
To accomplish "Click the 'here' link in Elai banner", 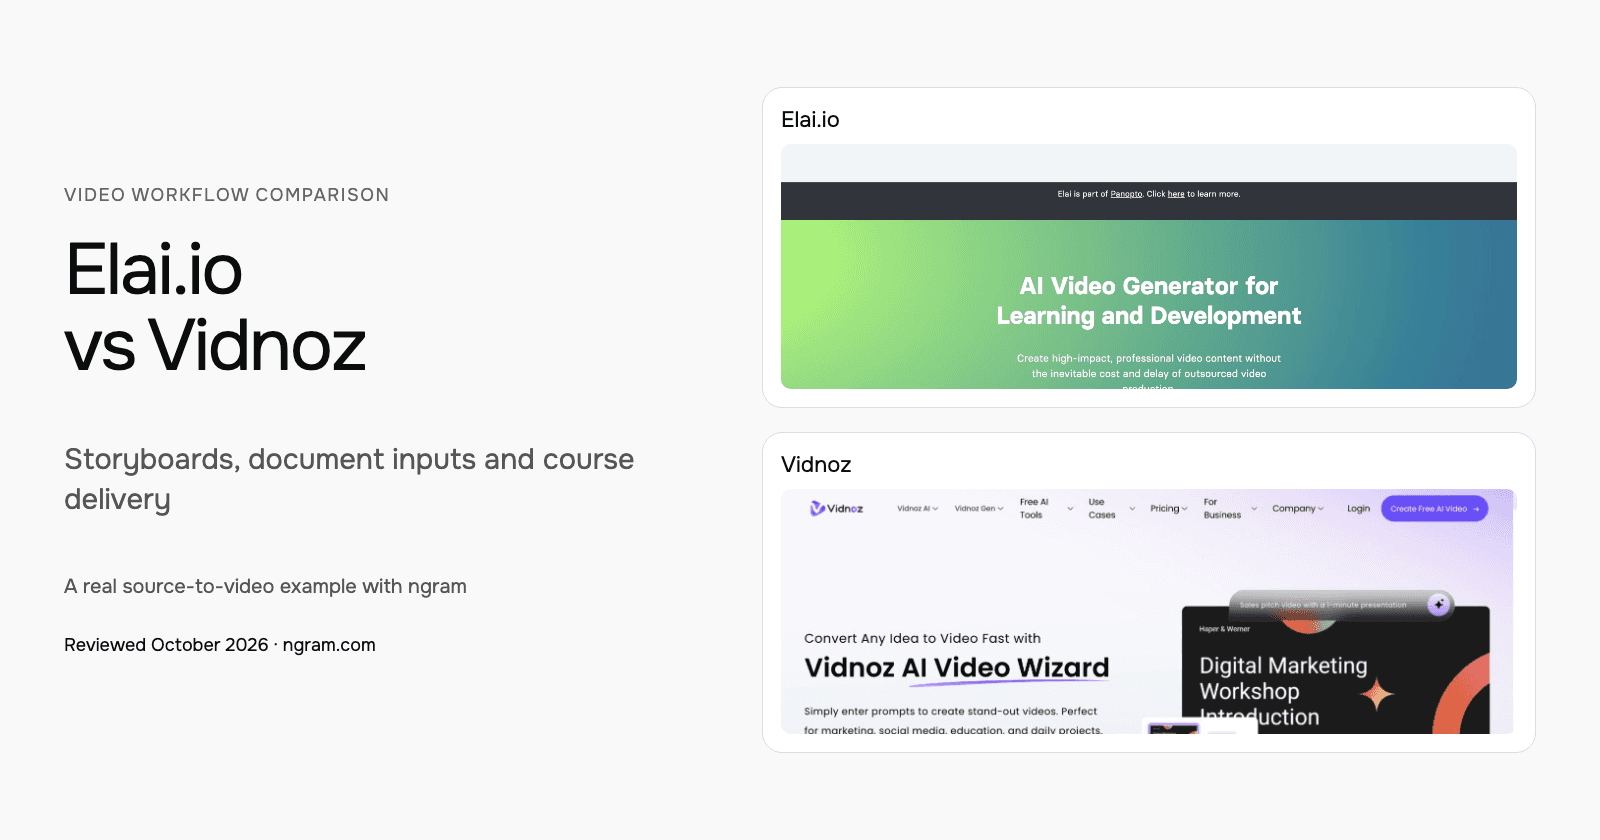I will coord(1176,194).
